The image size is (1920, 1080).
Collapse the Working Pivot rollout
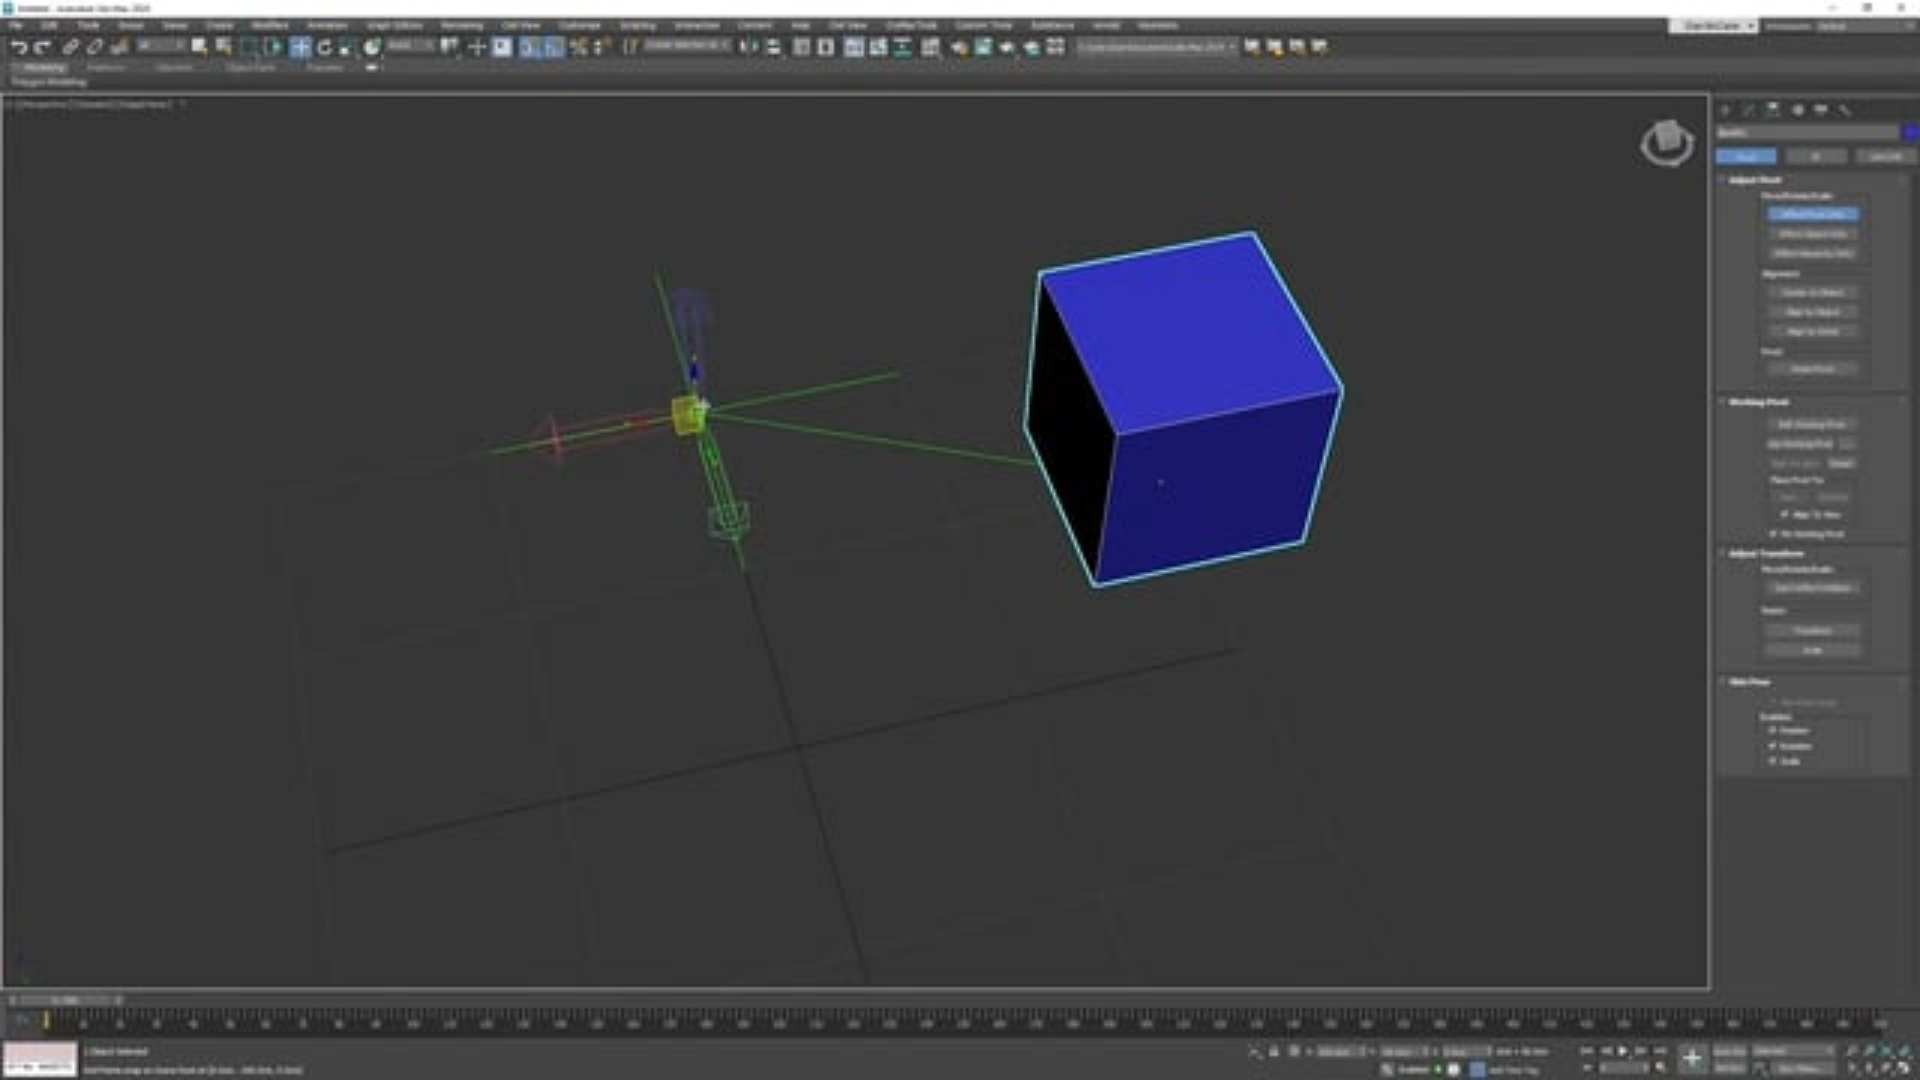(x=1758, y=402)
